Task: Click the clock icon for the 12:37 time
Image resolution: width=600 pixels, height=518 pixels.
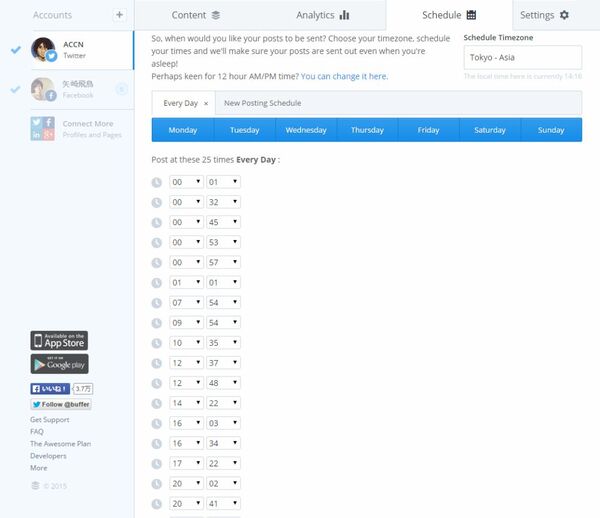Action: [x=157, y=363]
